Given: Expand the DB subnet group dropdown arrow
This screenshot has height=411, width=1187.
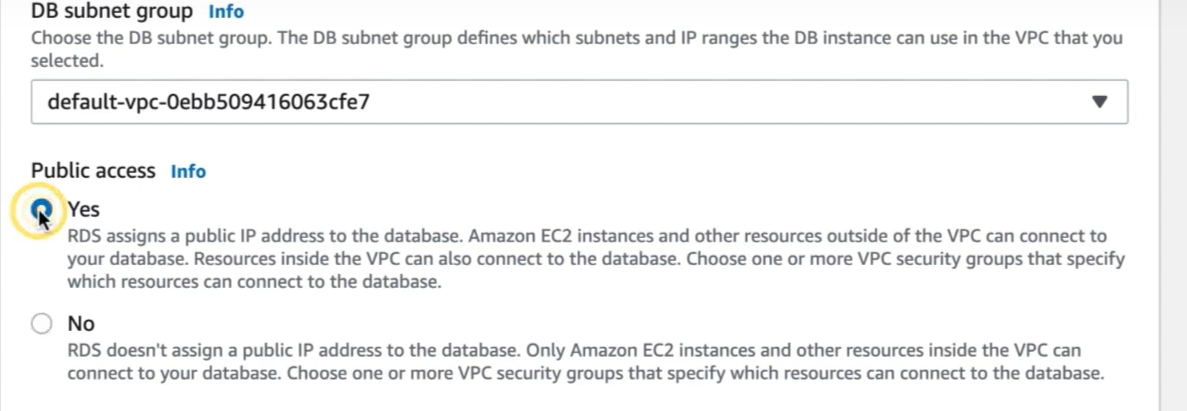Looking at the screenshot, I should click(1100, 101).
